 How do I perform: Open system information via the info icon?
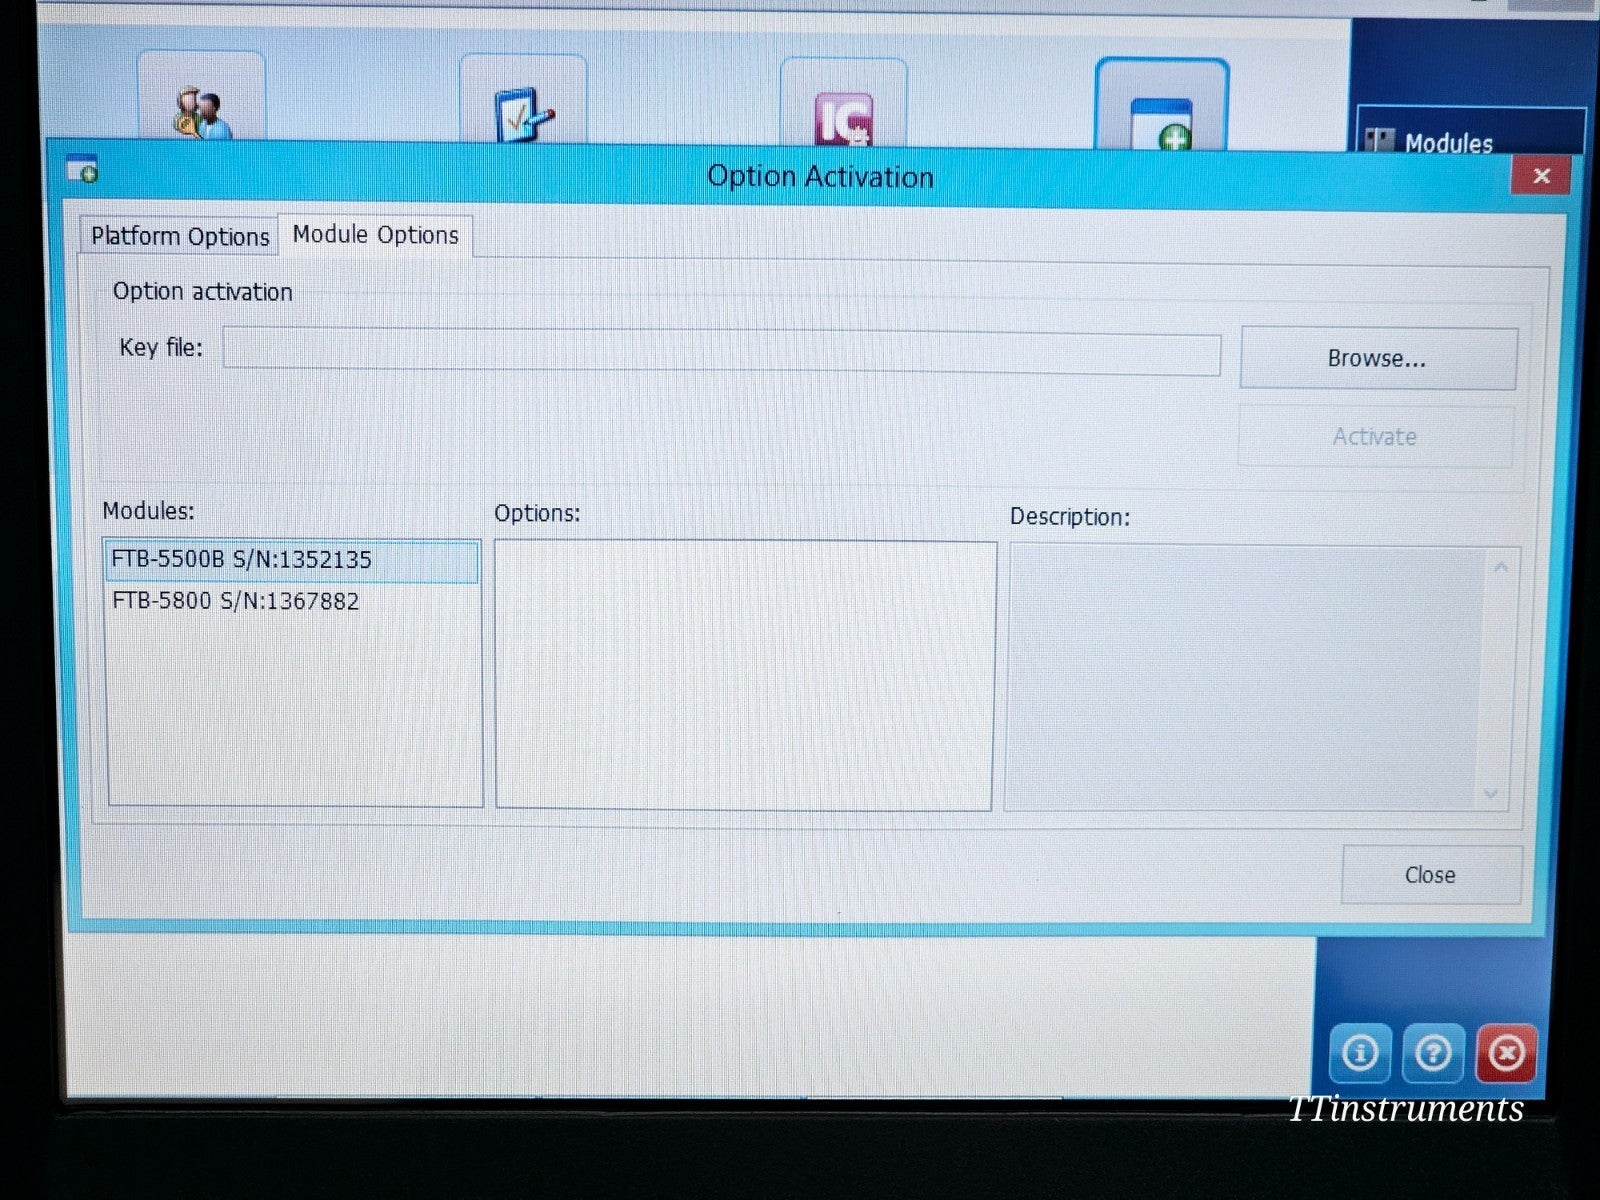pos(1359,1053)
